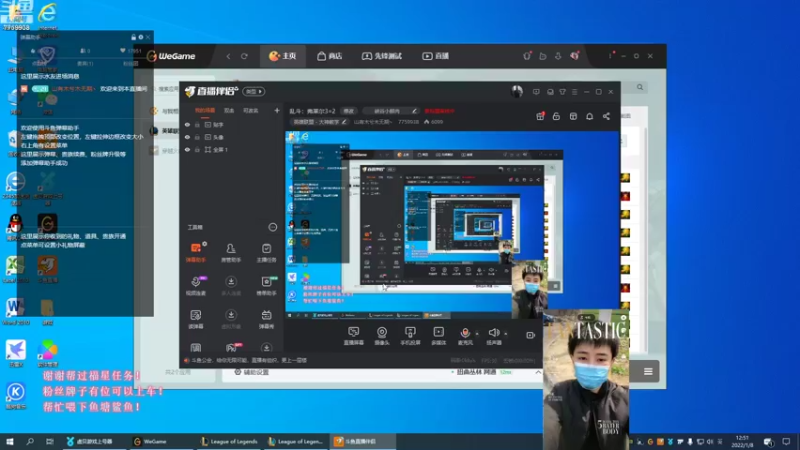Image resolution: width=800 pixels, height=450 pixels.
Task: Click the WeGame refresh icon
Action: 244,56
